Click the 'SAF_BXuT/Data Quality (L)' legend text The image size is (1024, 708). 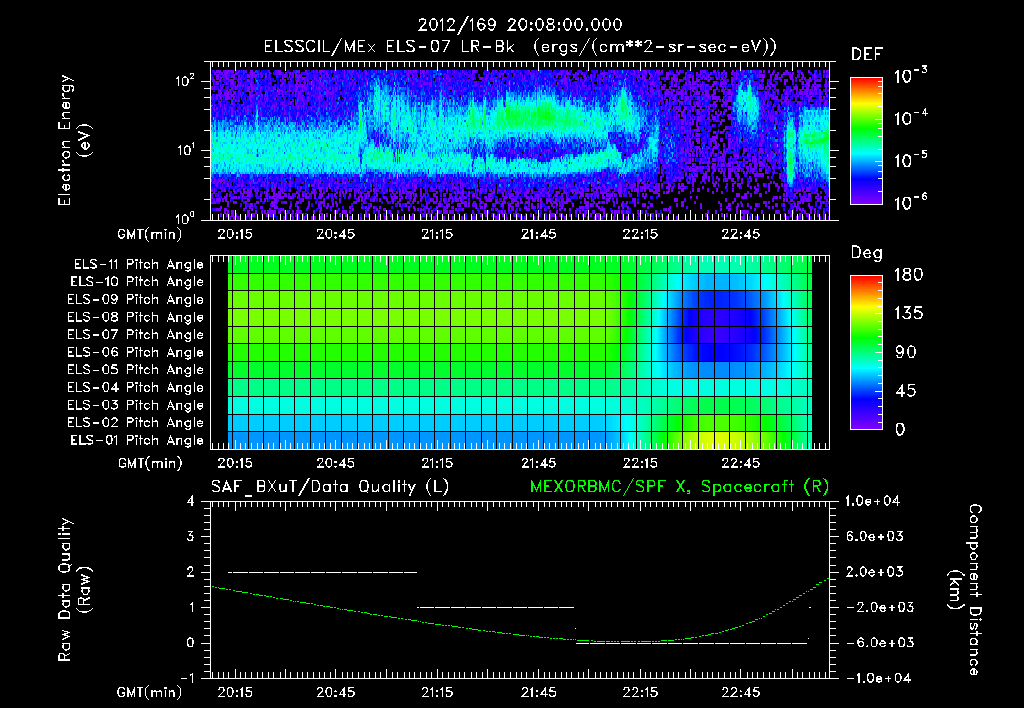330,487
